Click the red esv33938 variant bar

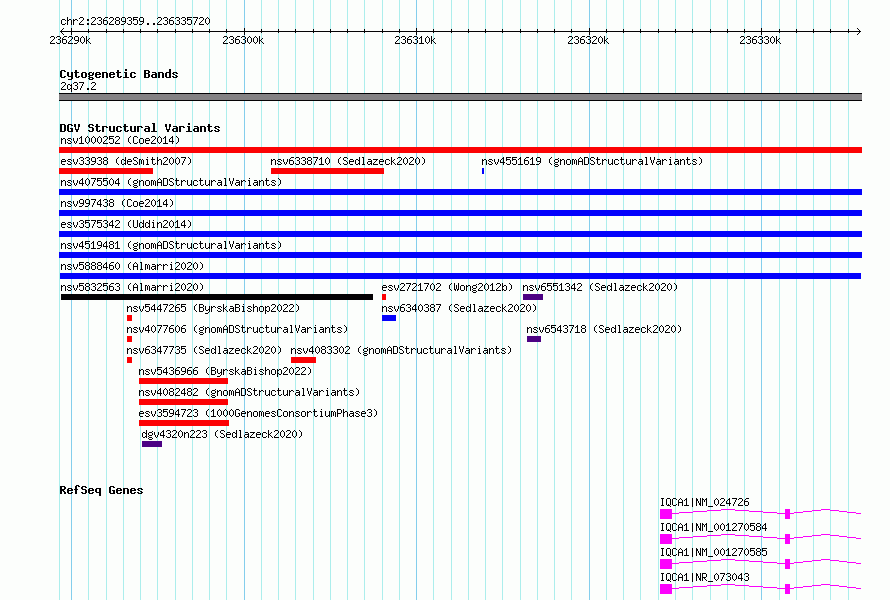(x=106, y=171)
